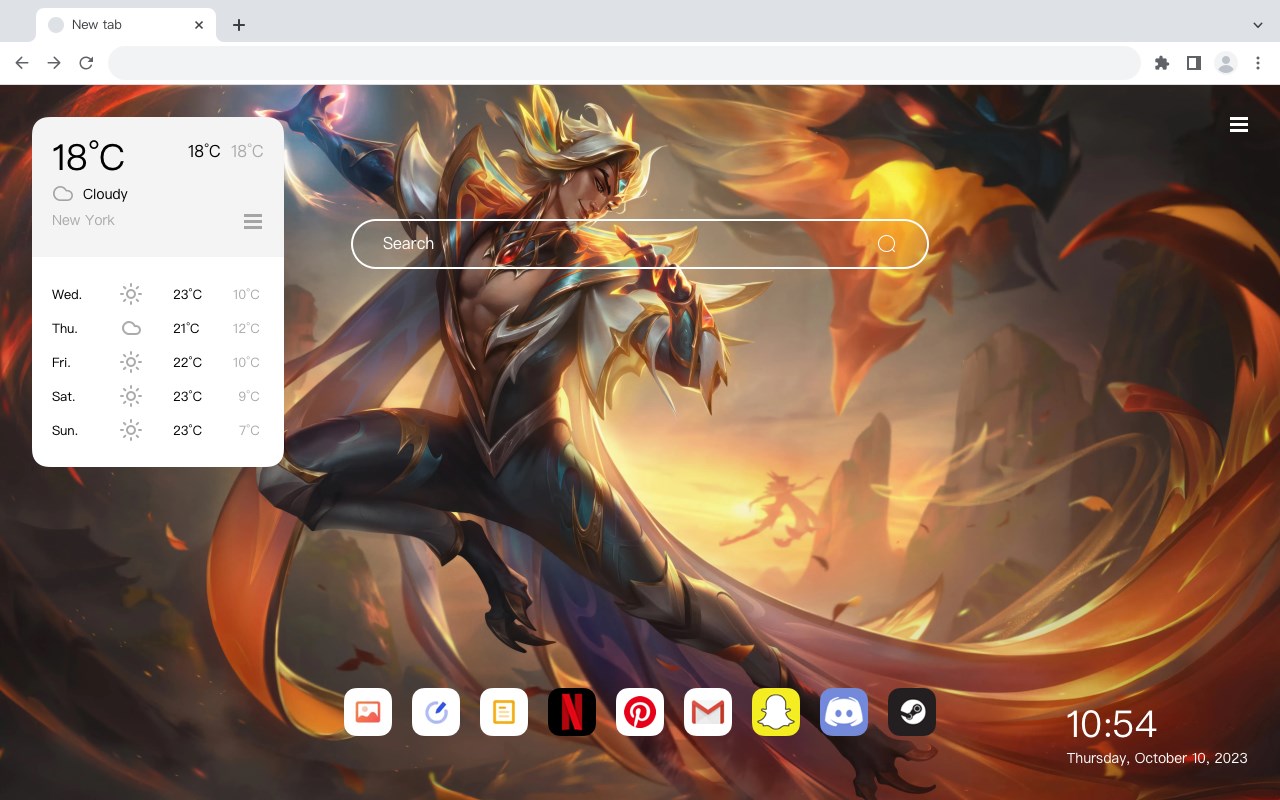Go forward to the next page

tap(54, 63)
